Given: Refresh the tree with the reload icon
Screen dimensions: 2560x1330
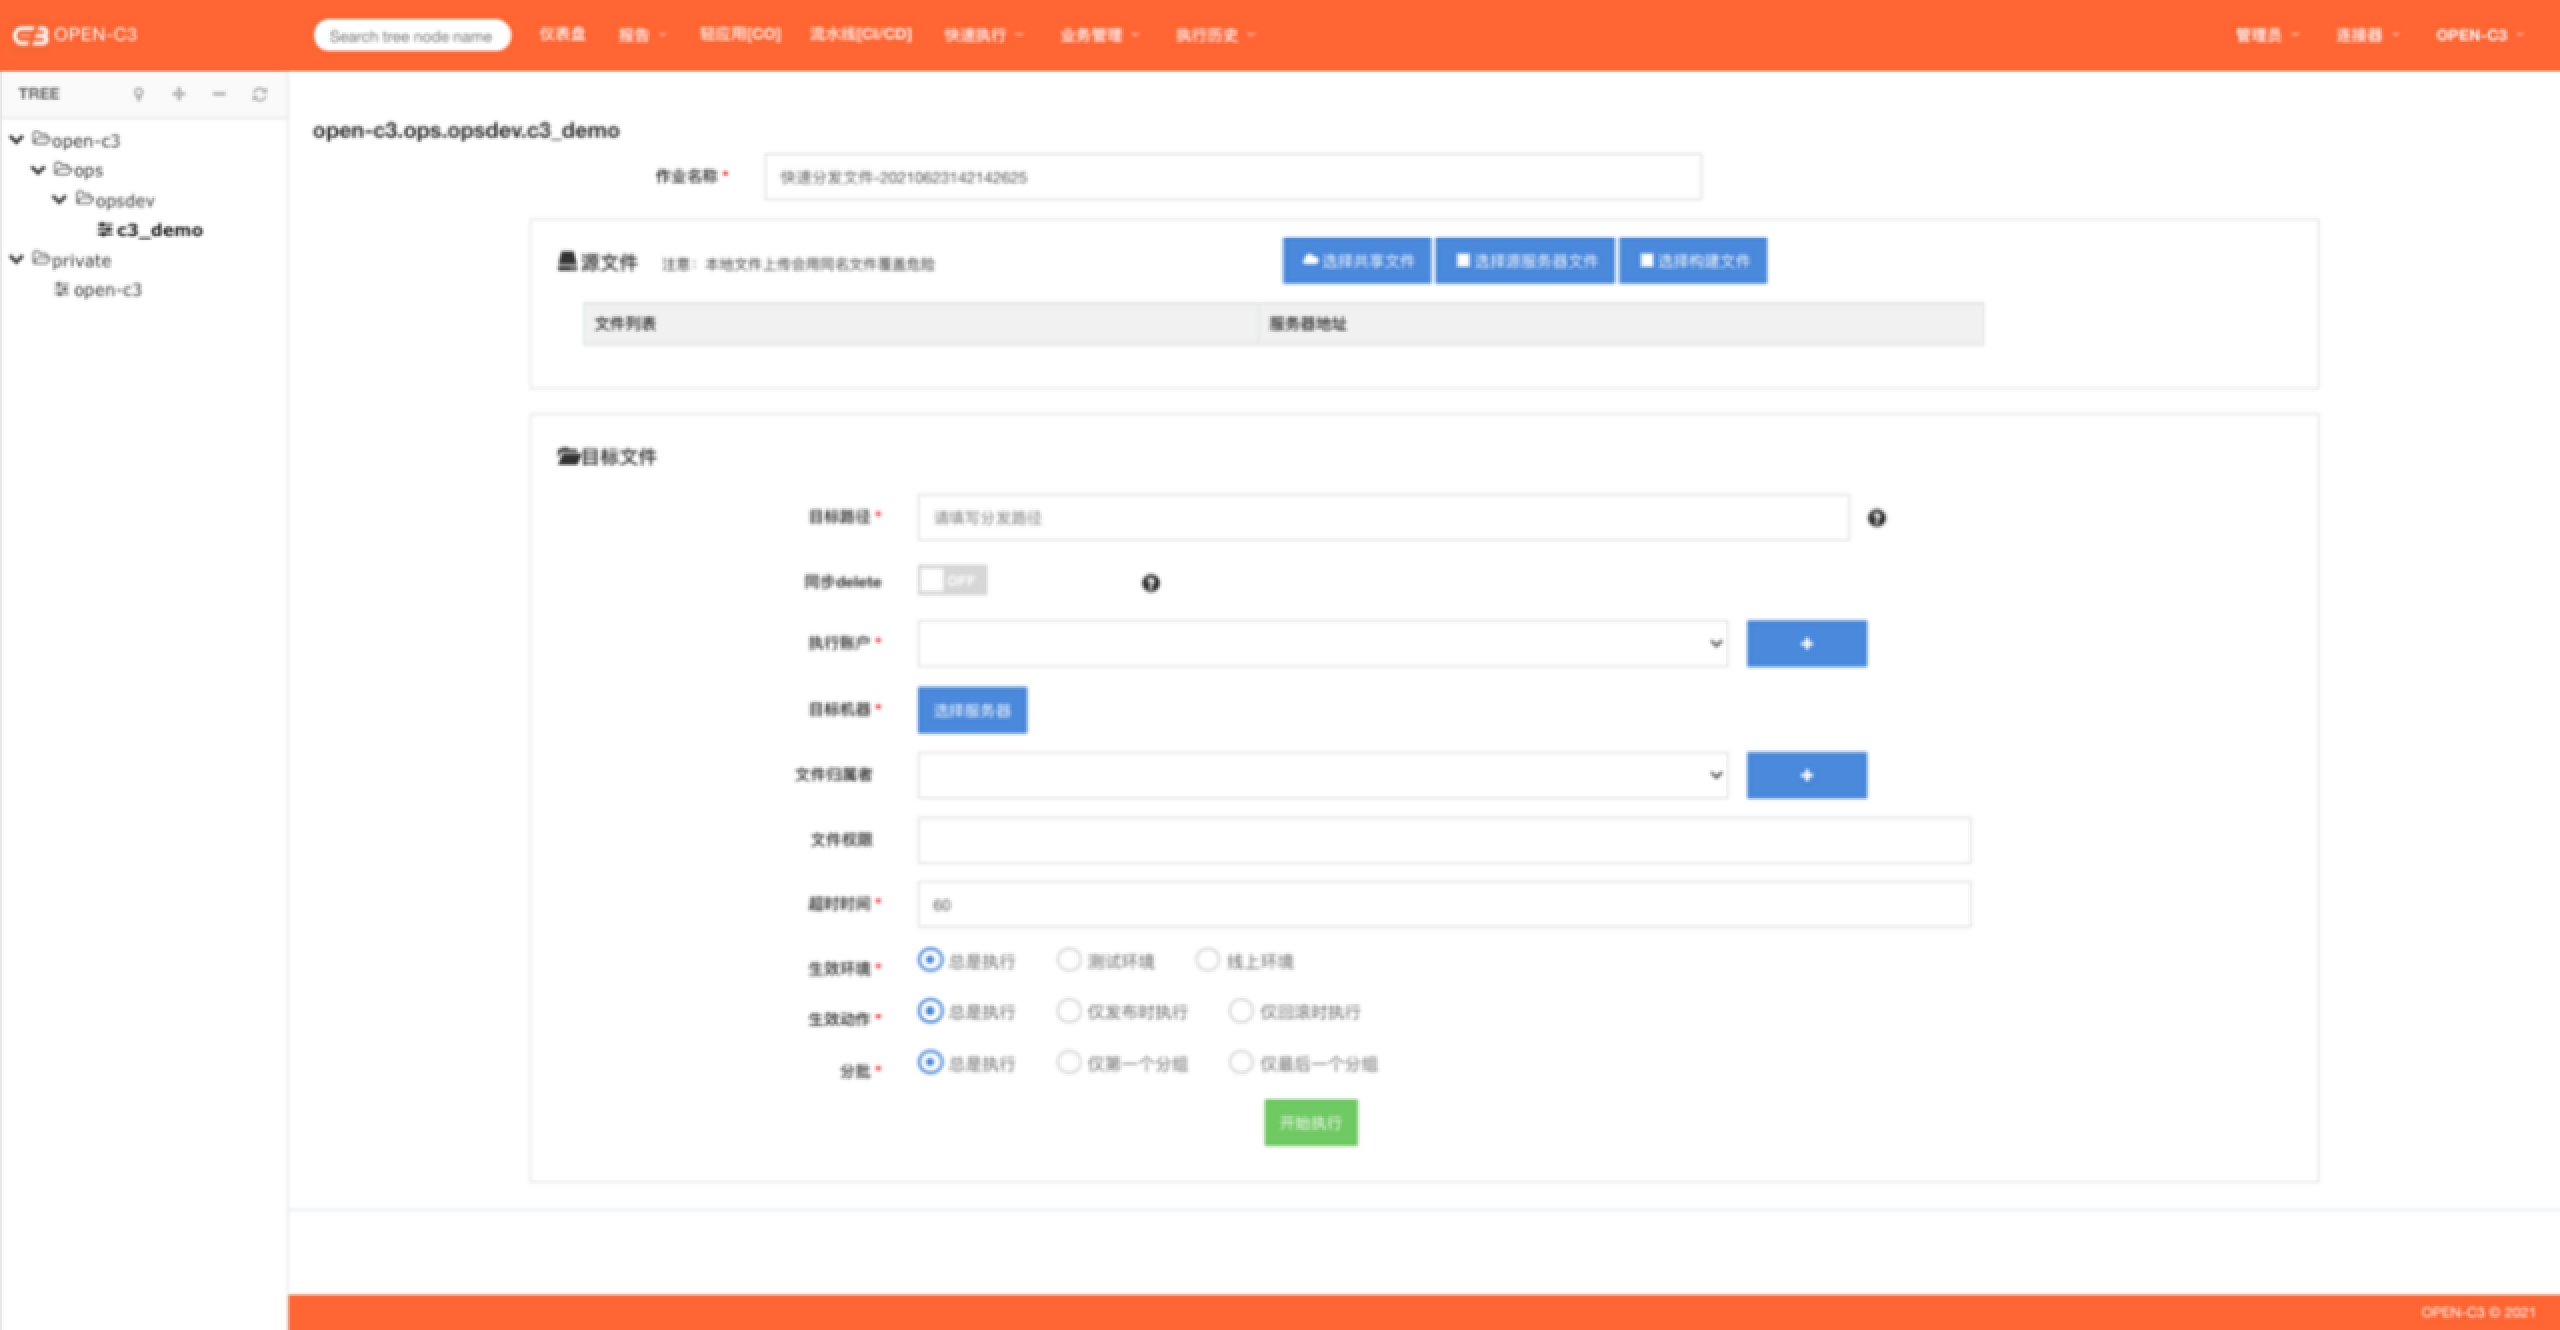Looking at the screenshot, I should 260,94.
